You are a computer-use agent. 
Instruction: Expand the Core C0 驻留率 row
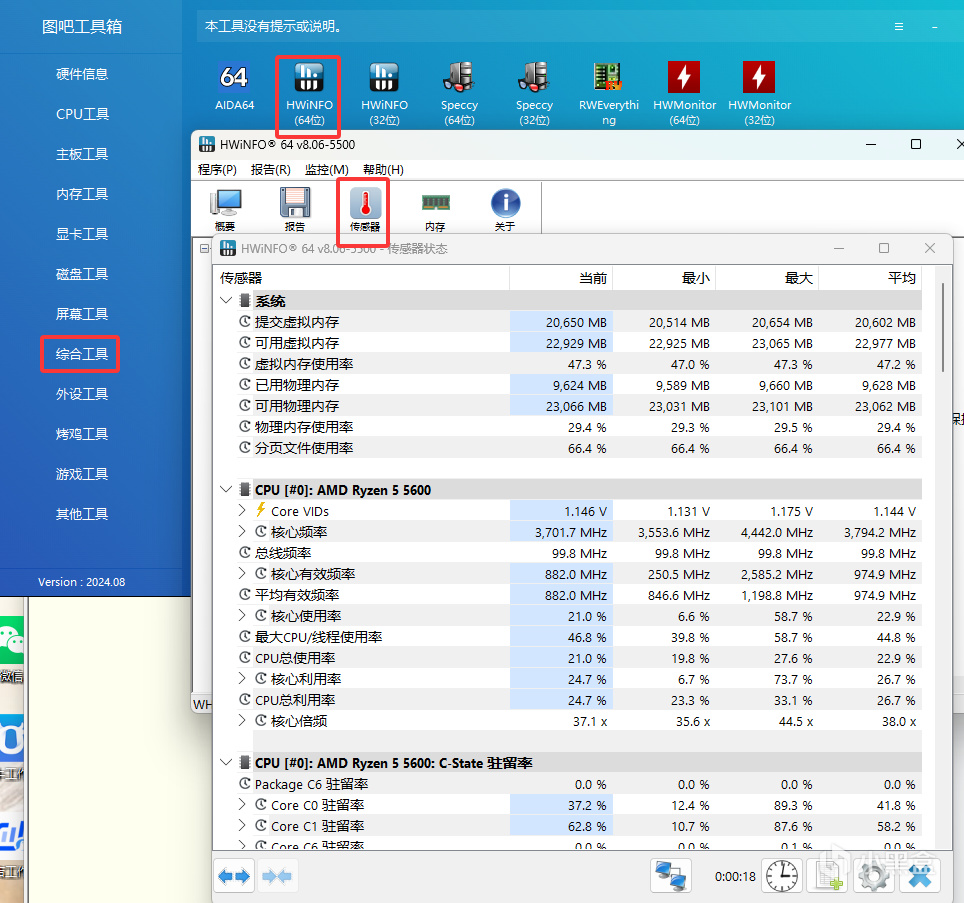pos(242,804)
